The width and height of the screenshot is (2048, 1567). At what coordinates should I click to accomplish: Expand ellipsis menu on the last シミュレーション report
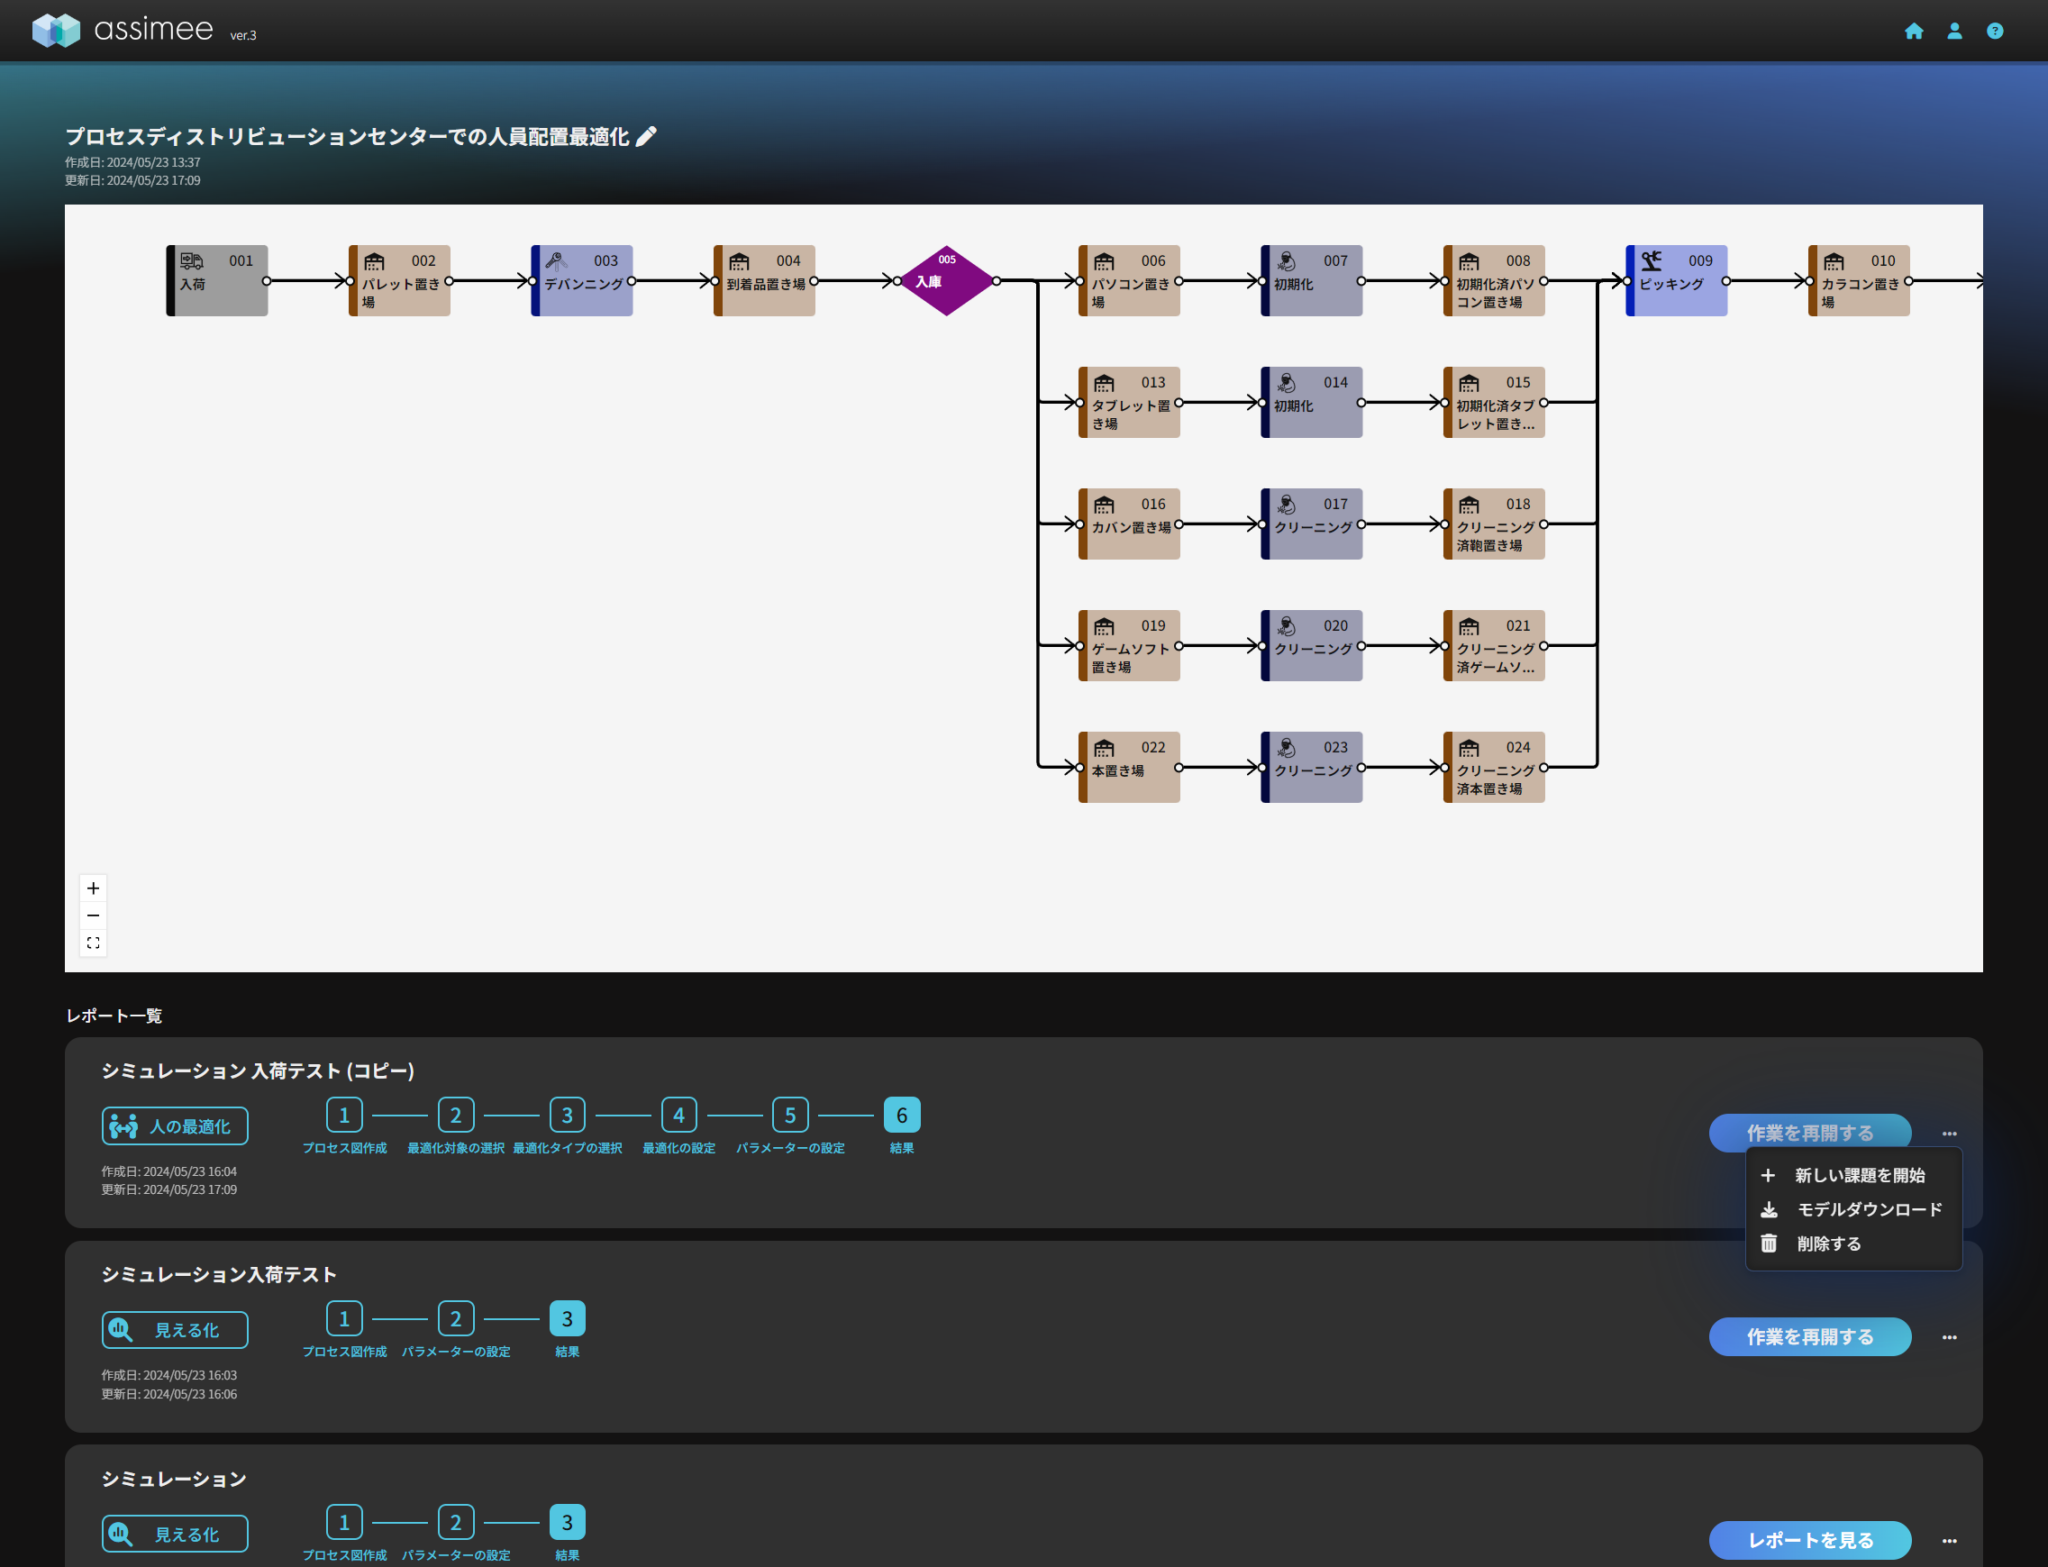pos(1949,1540)
